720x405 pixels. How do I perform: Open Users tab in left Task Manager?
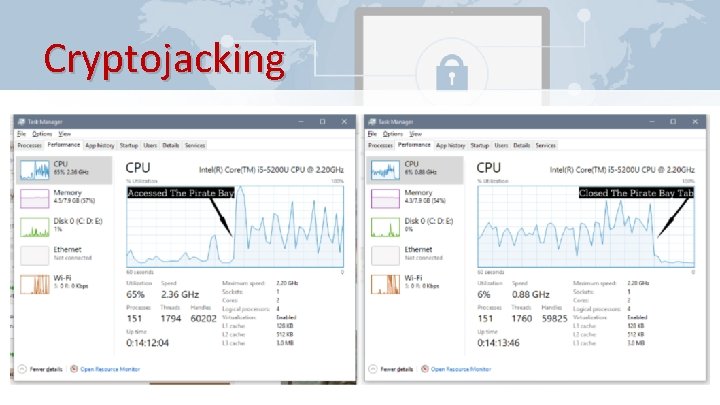[150, 145]
